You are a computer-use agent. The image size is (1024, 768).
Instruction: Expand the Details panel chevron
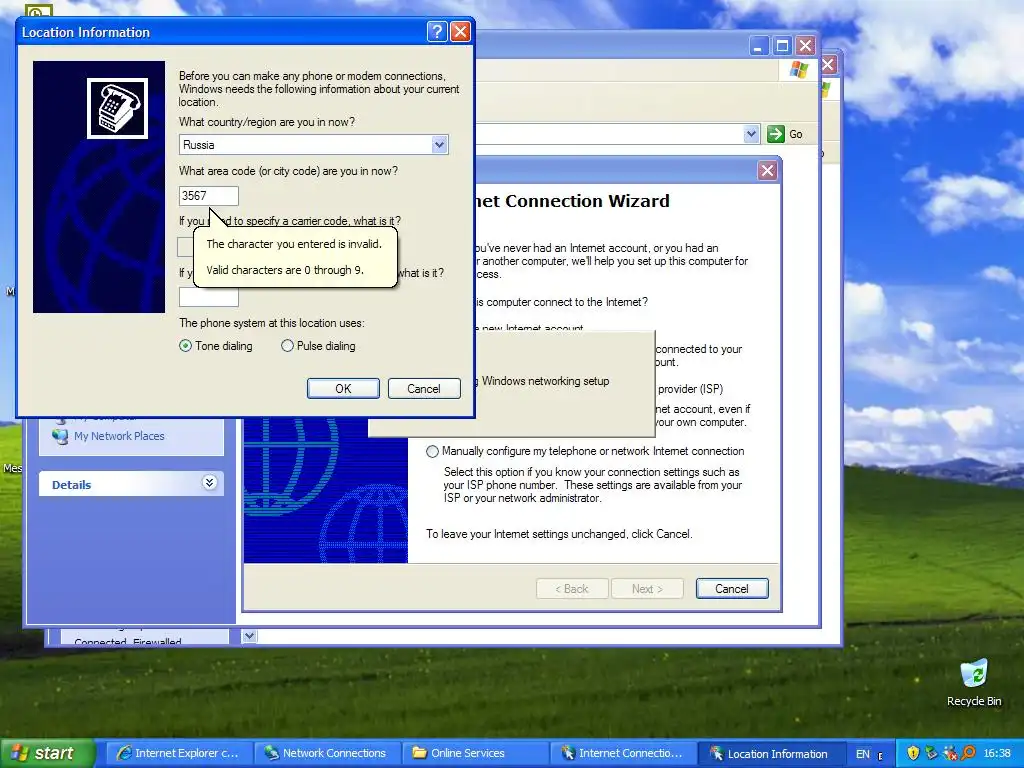point(209,483)
